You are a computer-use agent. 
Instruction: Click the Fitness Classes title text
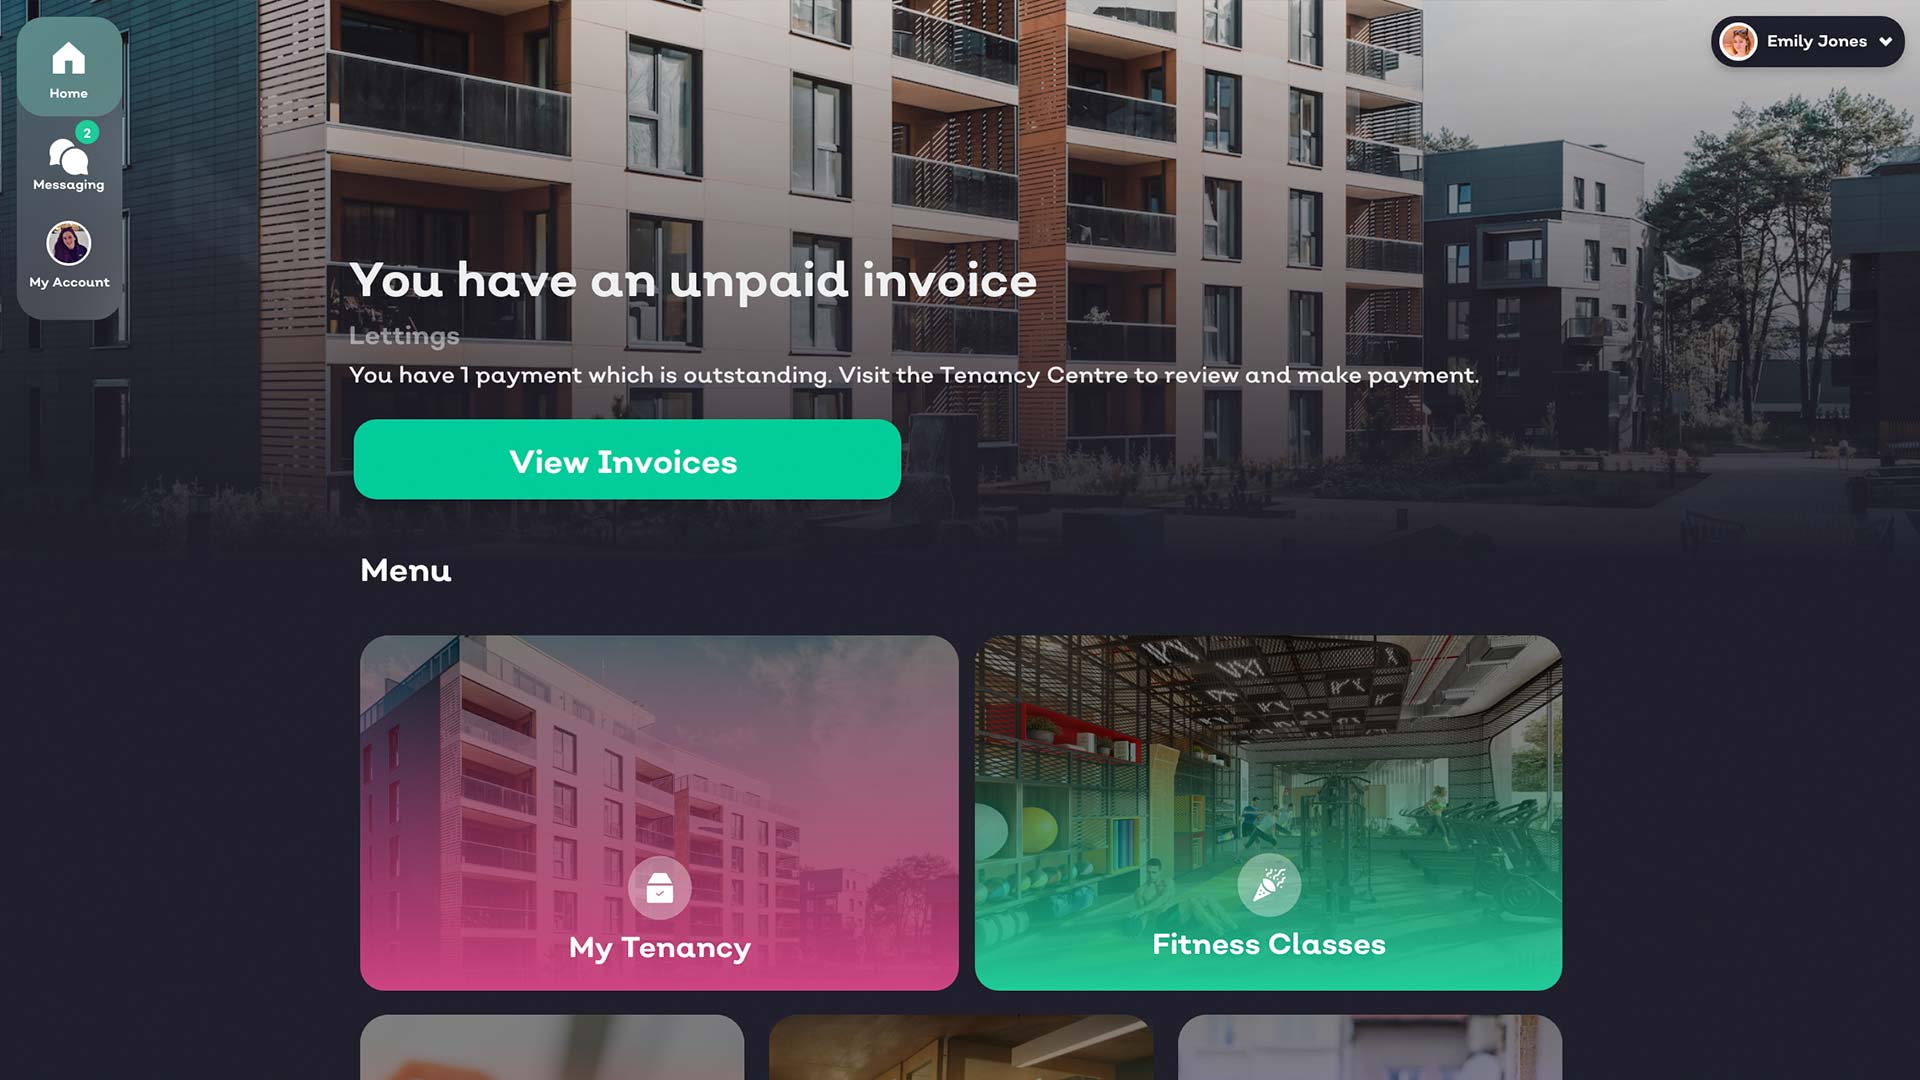point(1269,945)
